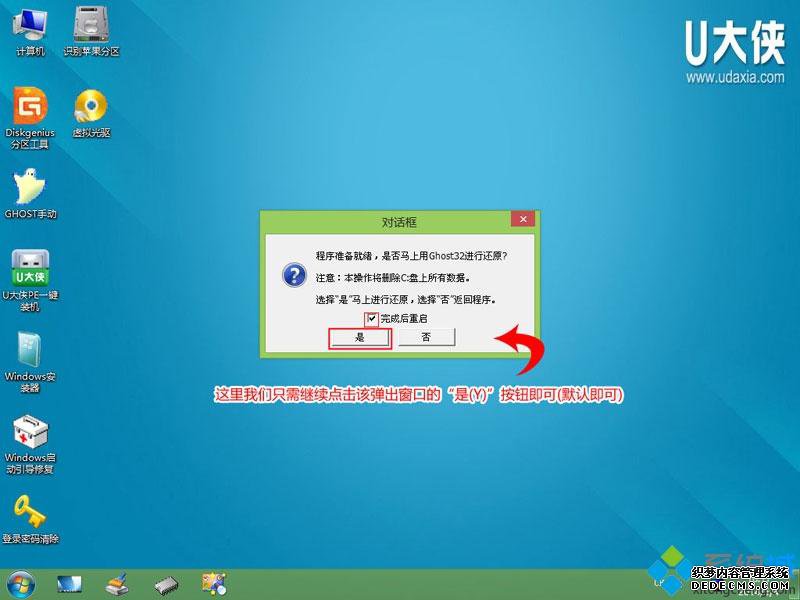
Task: Launch the GHOST手动 ghost icon
Action: click(30, 194)
